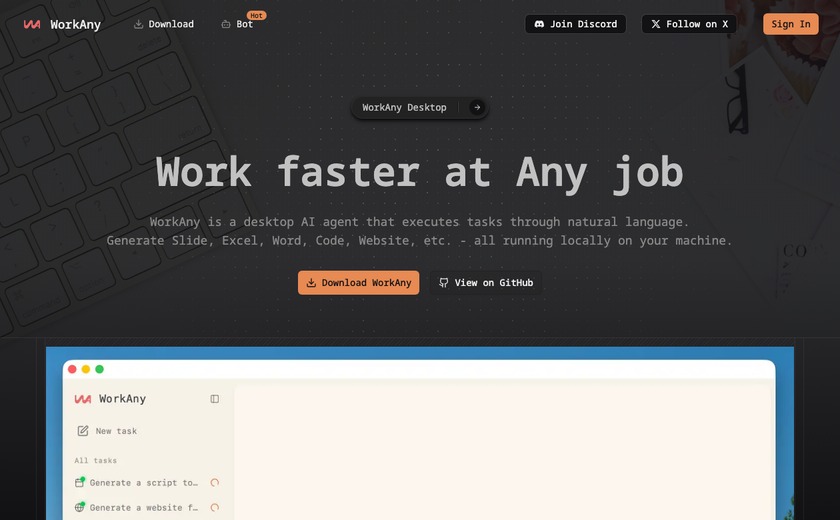
Task: Click the X logo icon
Action: pyautogui.click(x=656, y=24)
